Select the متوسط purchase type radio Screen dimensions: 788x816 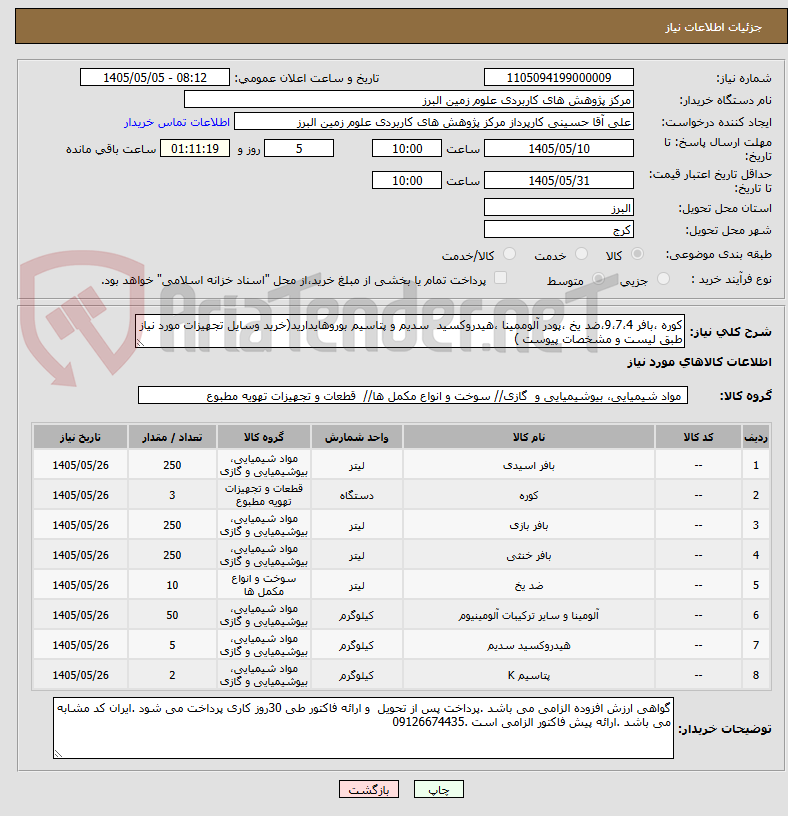[x=599, y=279]
